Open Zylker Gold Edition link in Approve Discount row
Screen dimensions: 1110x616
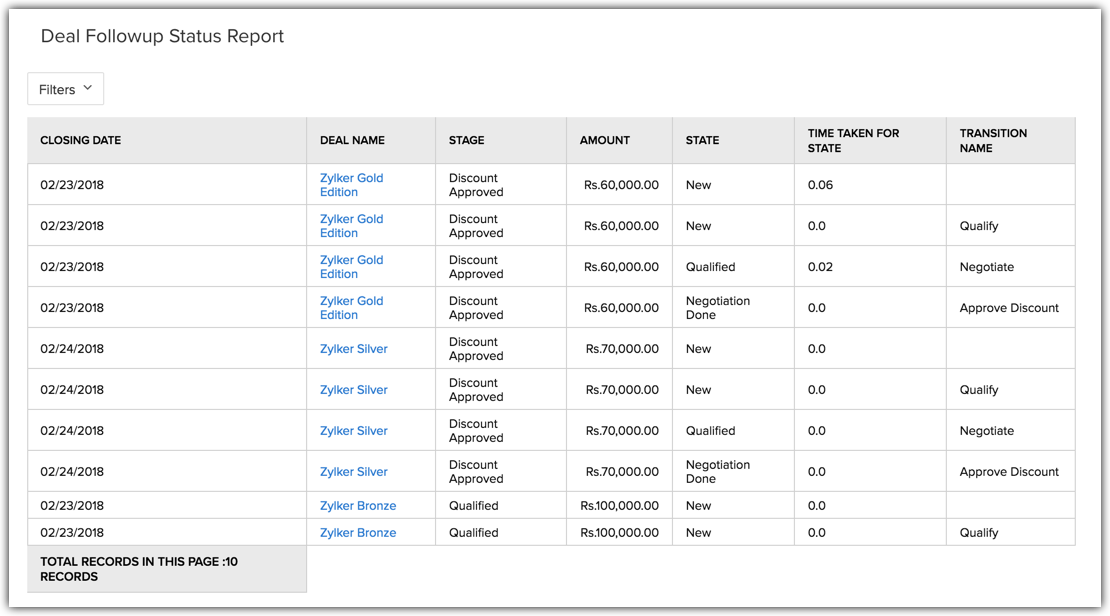point(351,308)
